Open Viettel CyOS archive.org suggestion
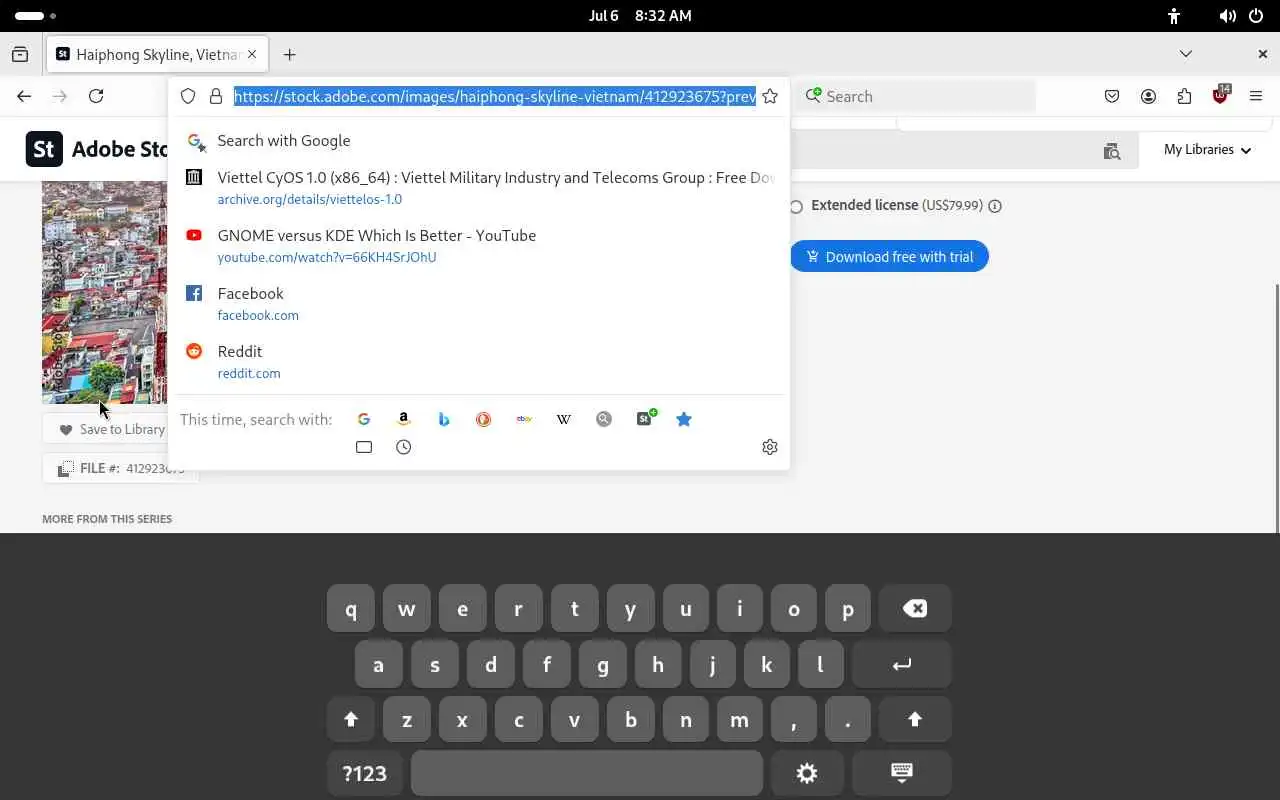 pos(479,188)
